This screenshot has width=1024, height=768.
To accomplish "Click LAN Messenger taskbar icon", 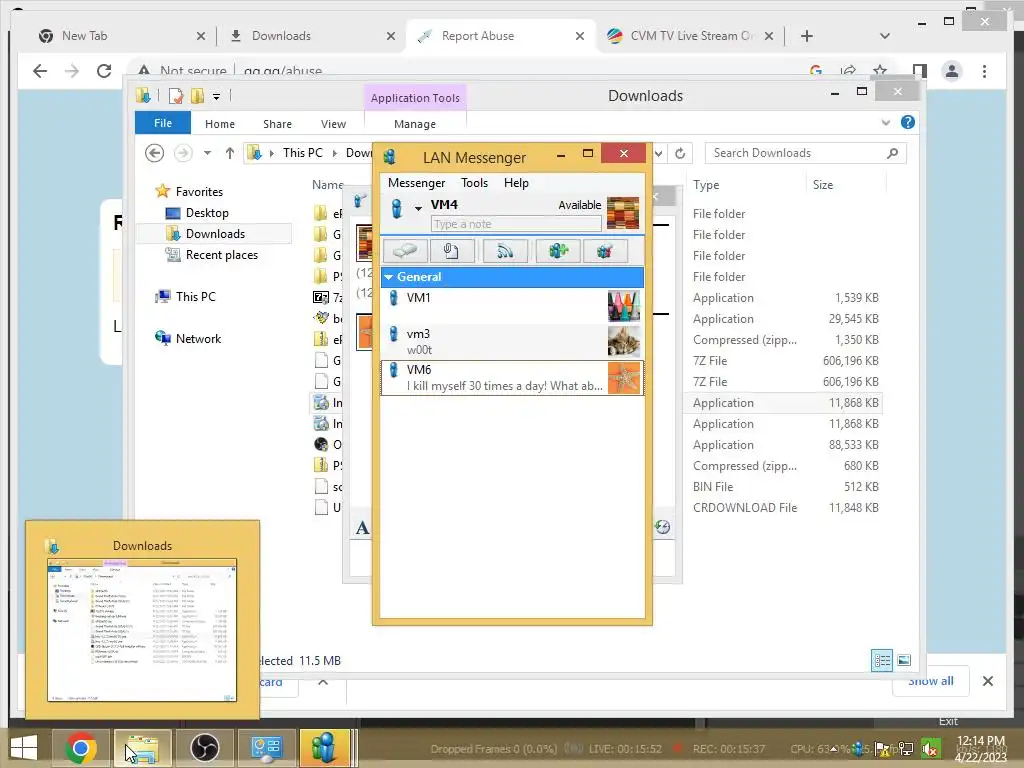I will pyautogui.click(x=324, y=748).
